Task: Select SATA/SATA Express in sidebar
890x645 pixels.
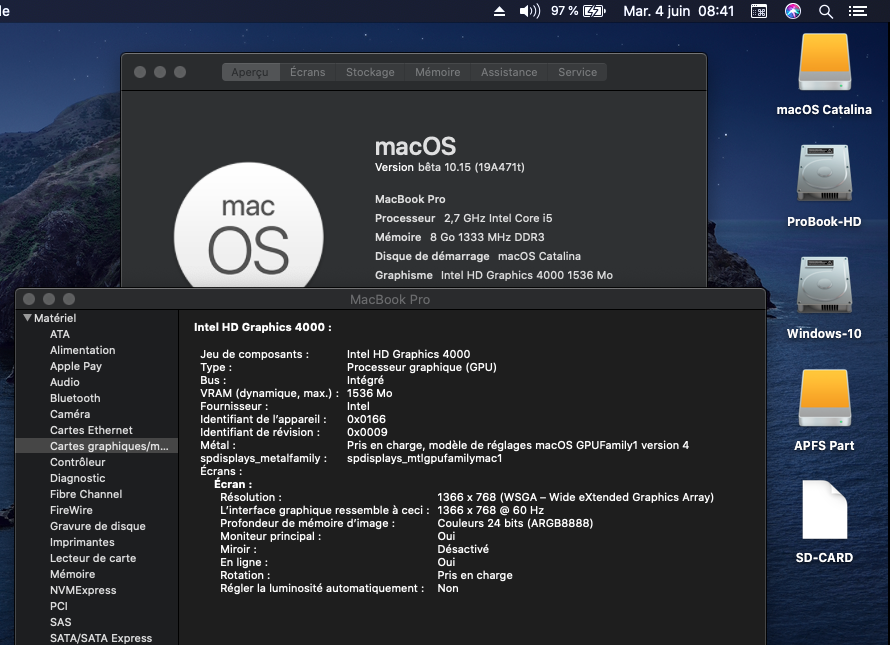Action: tap(100, 638)
